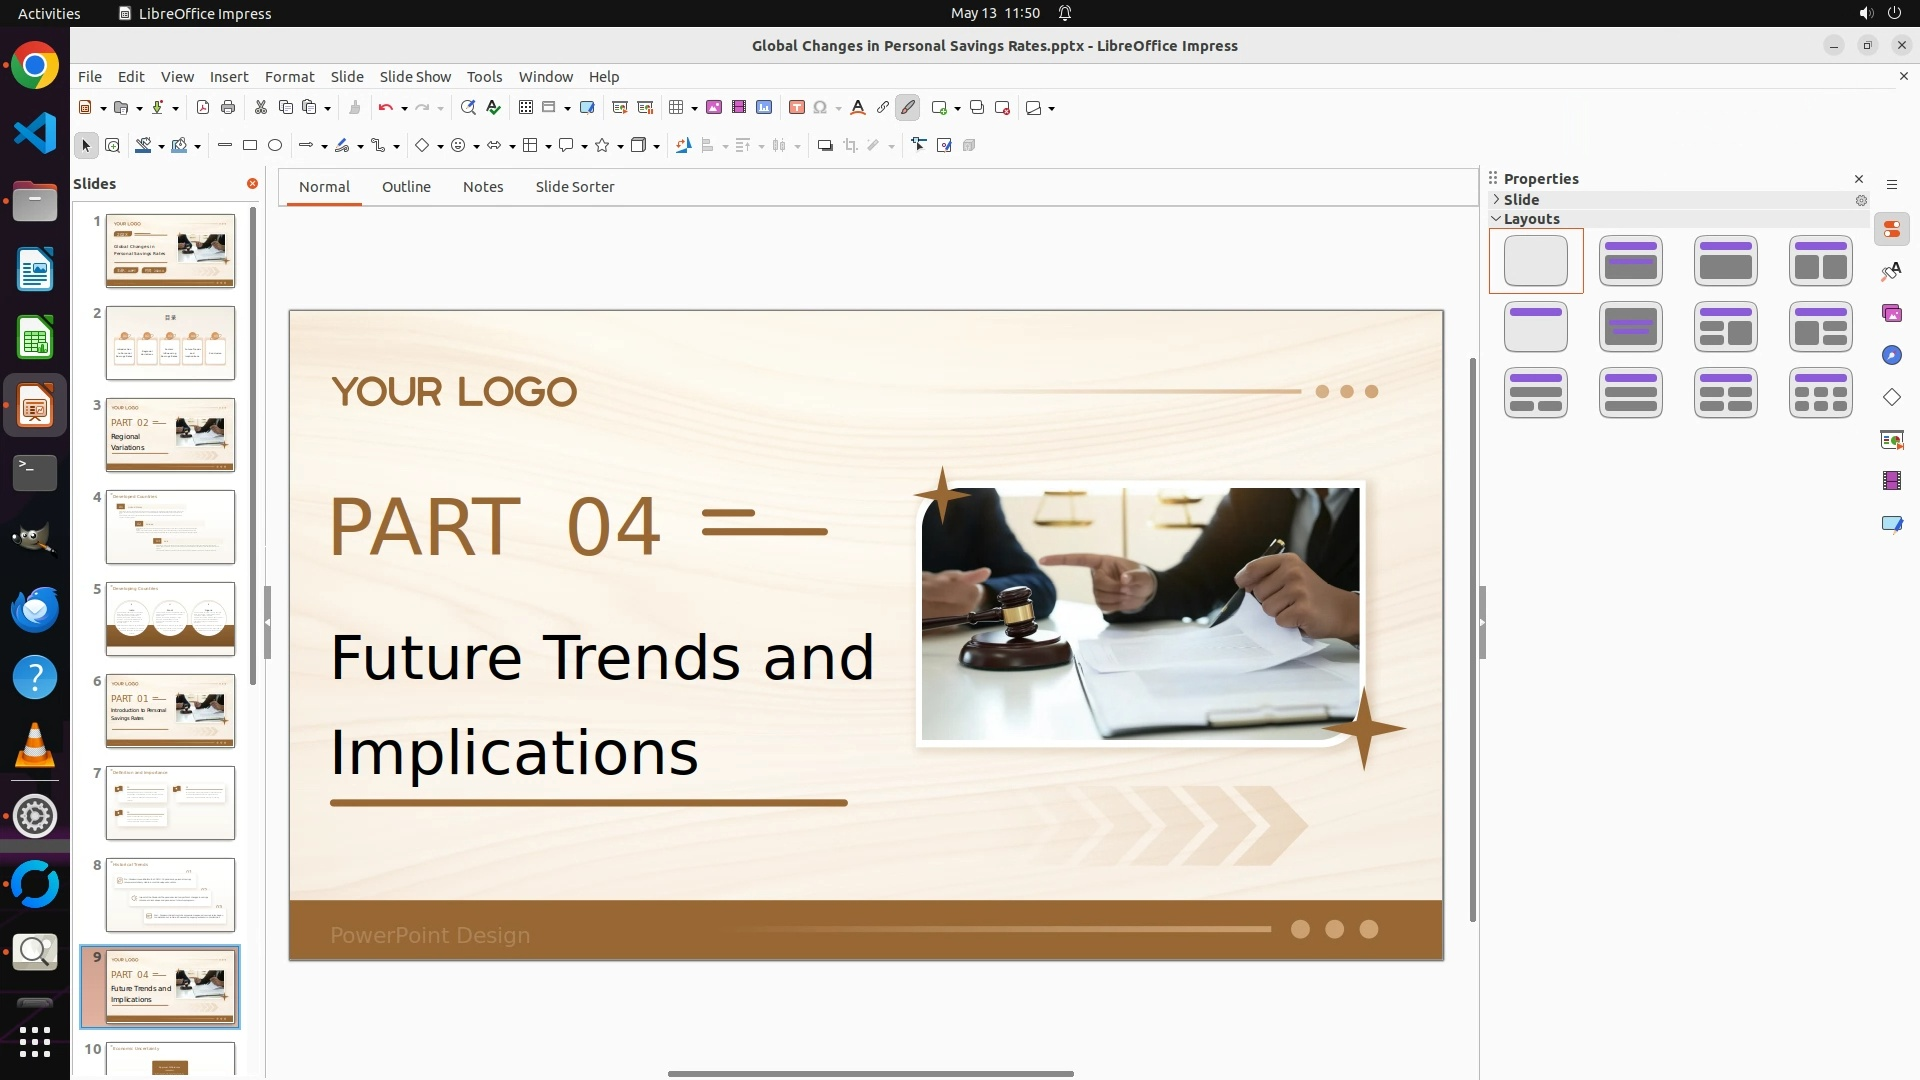Switch to the Slide Sorter tab
The width and height of the screenshot is (1920, 1080).
click(x=574, y=187)
